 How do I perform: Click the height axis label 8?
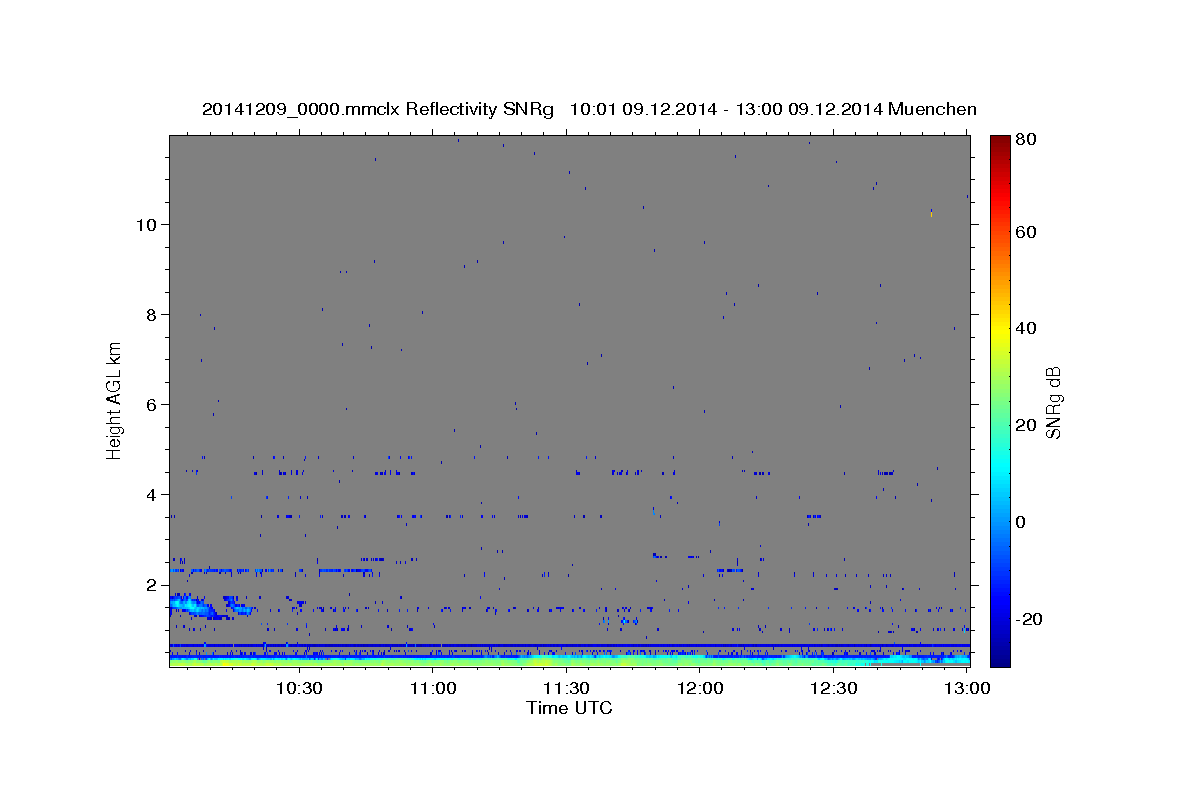(x=151, y=314)
